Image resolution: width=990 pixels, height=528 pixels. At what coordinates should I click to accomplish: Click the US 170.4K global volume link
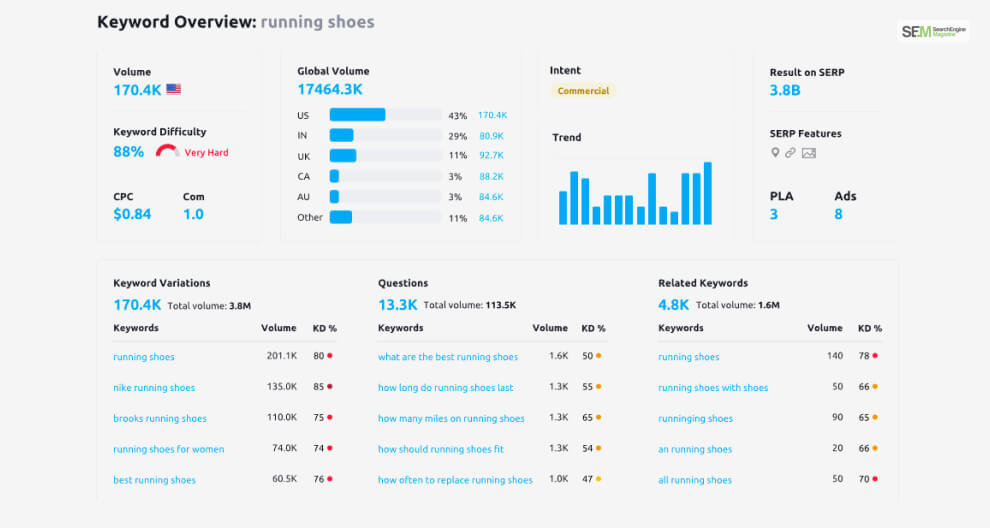492,116
